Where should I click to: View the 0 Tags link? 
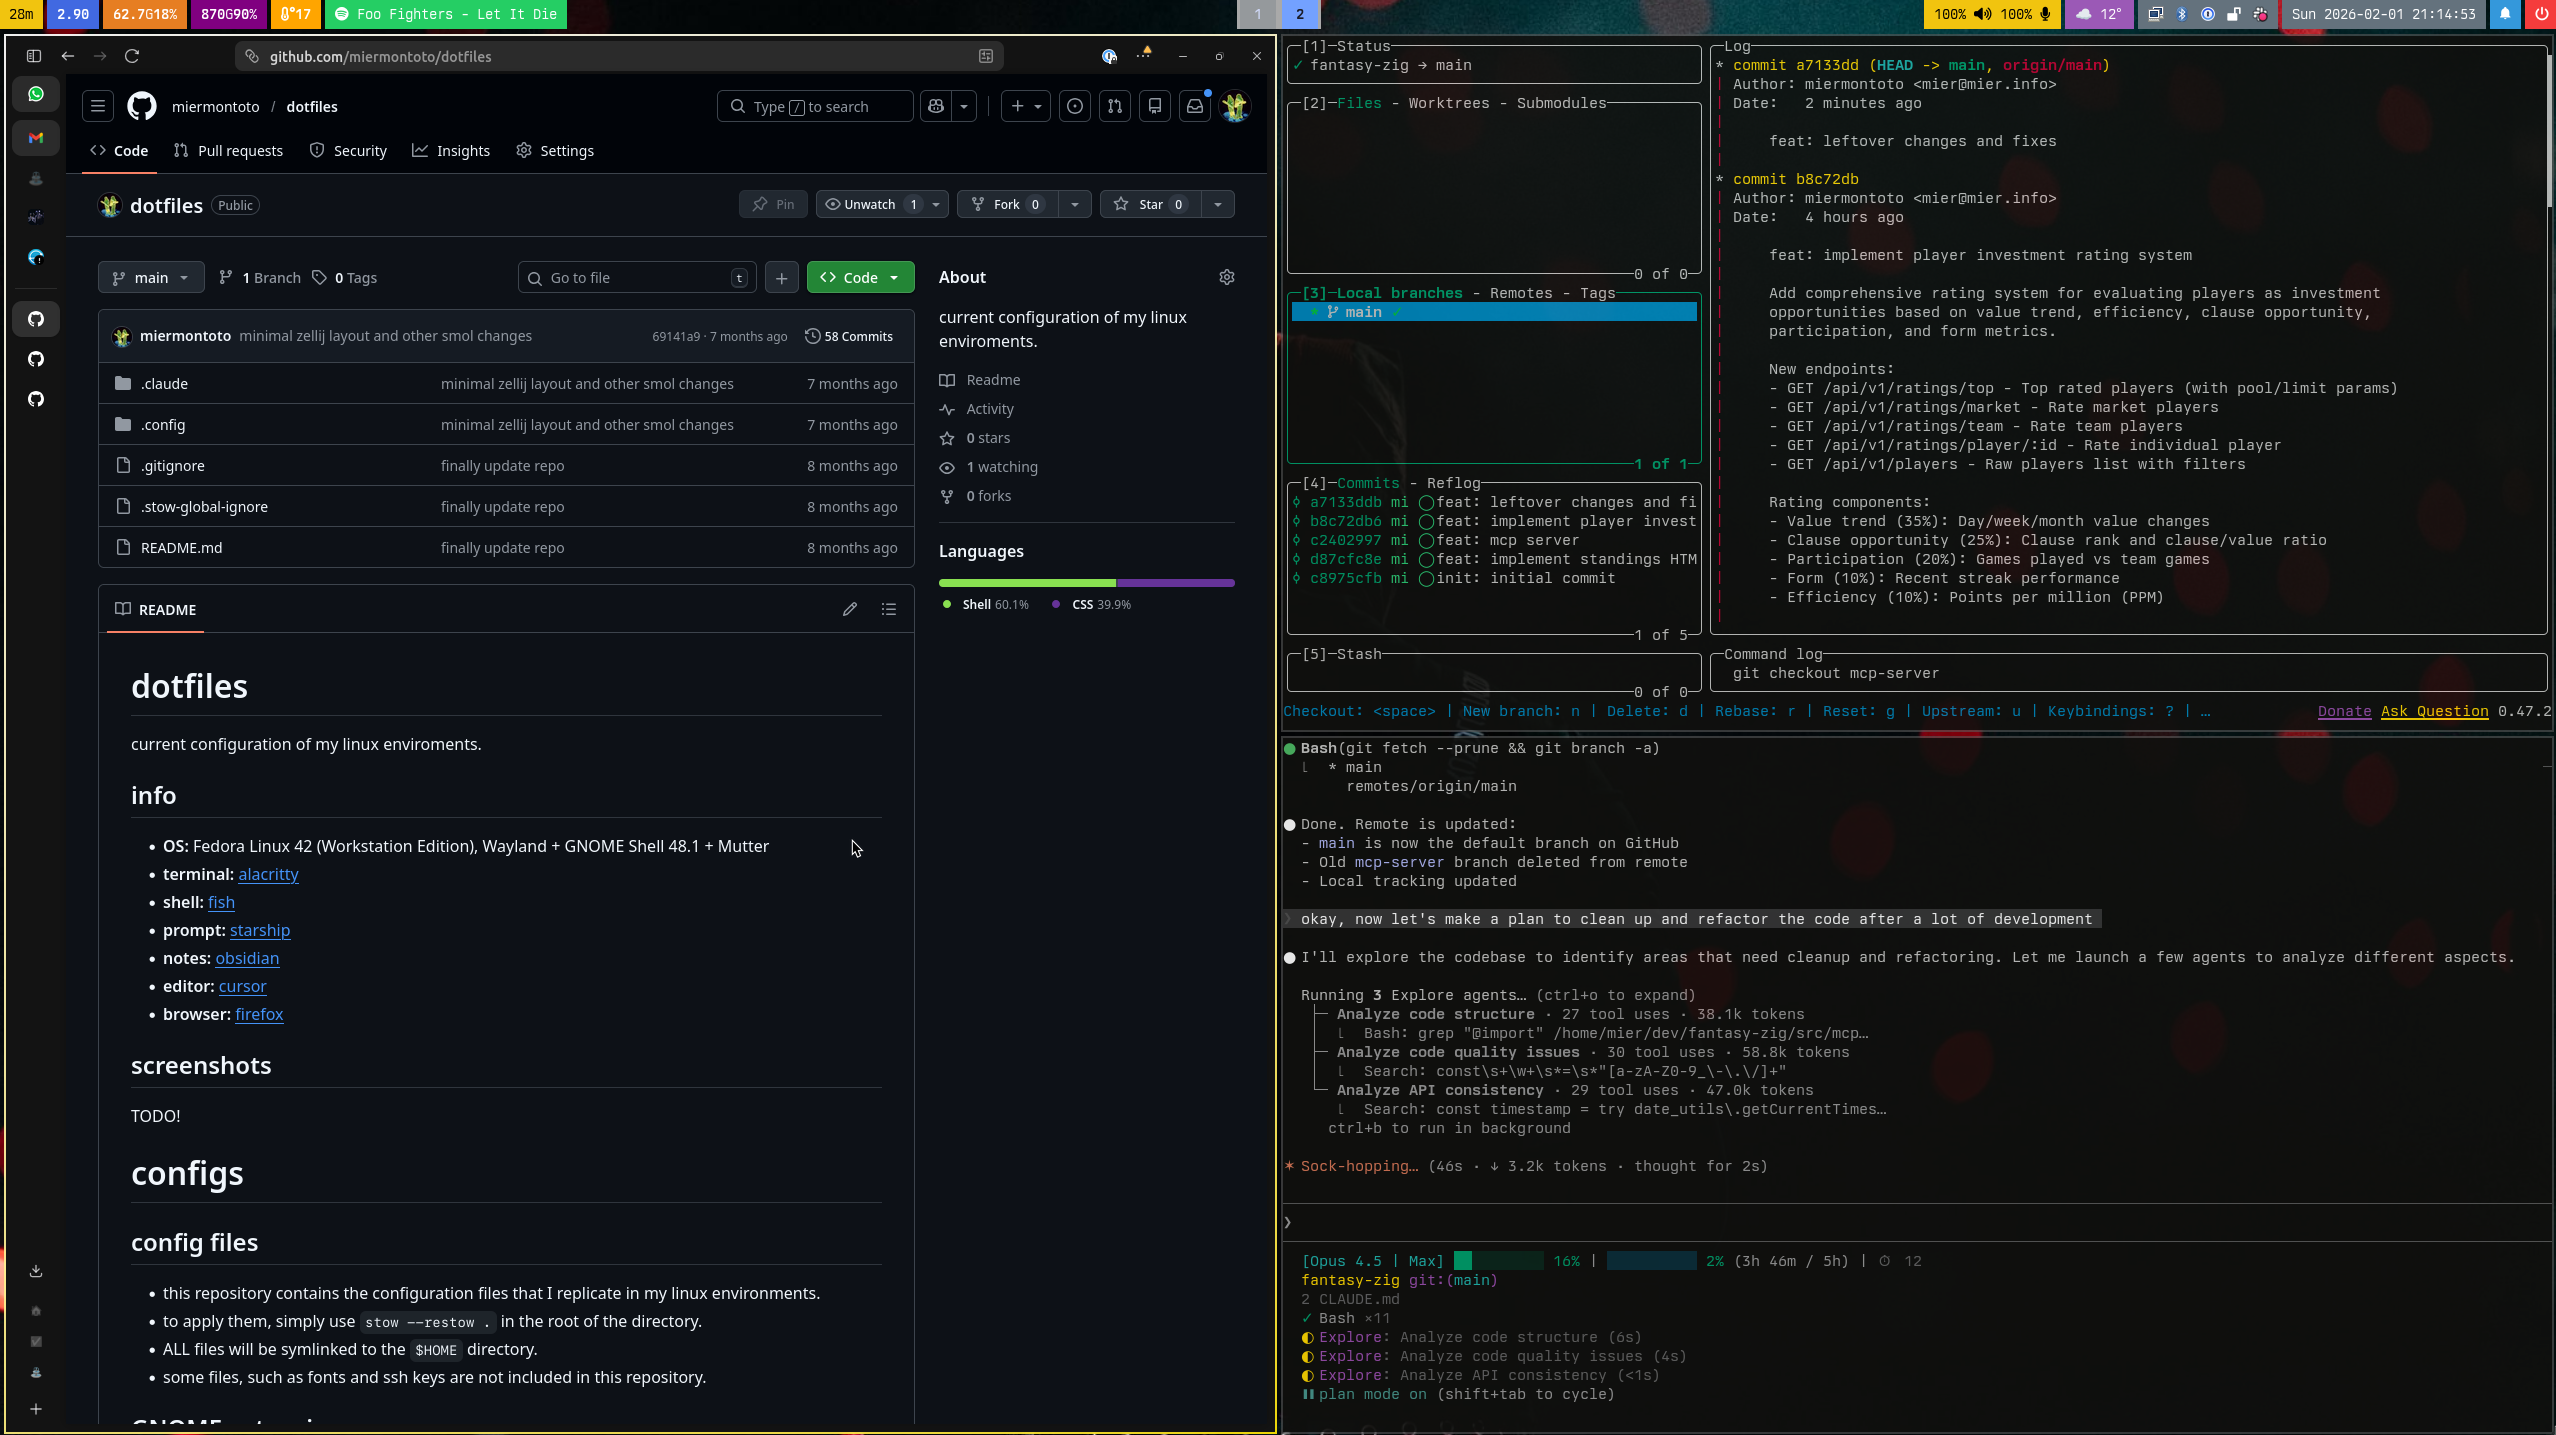click(344, 278)
